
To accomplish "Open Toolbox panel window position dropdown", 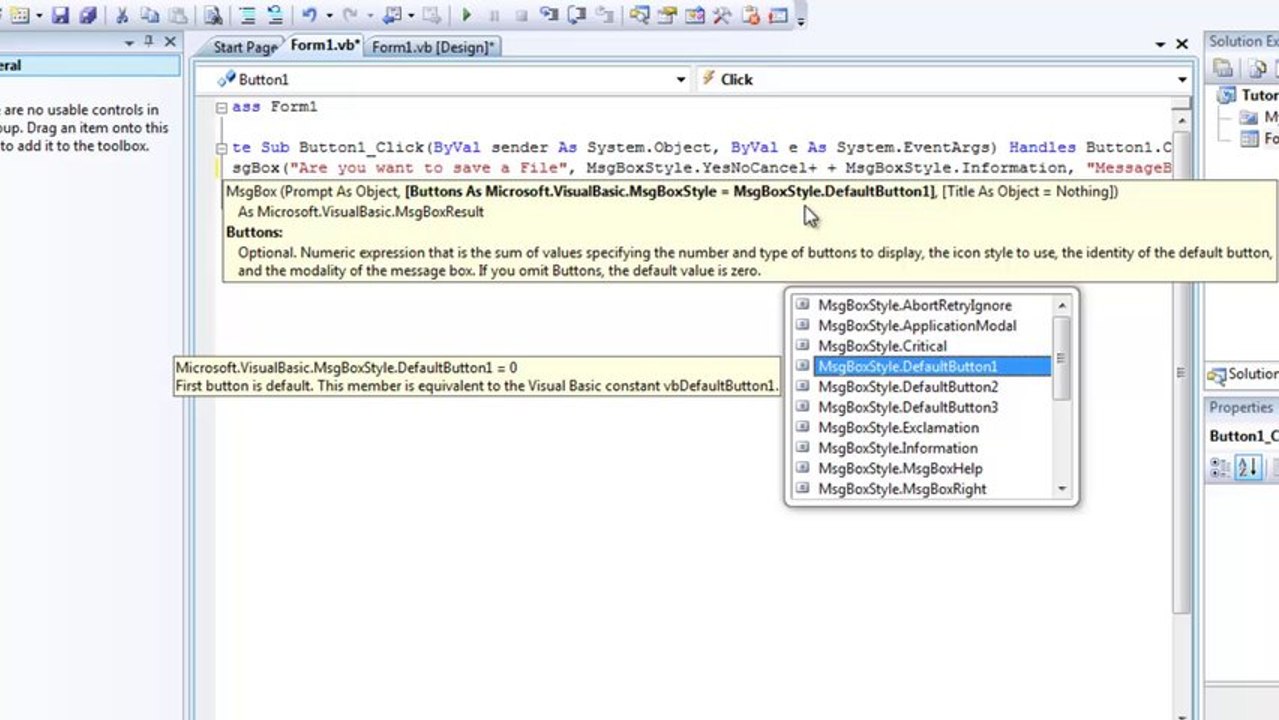I will pyautogui.click(x=129, y=42).
